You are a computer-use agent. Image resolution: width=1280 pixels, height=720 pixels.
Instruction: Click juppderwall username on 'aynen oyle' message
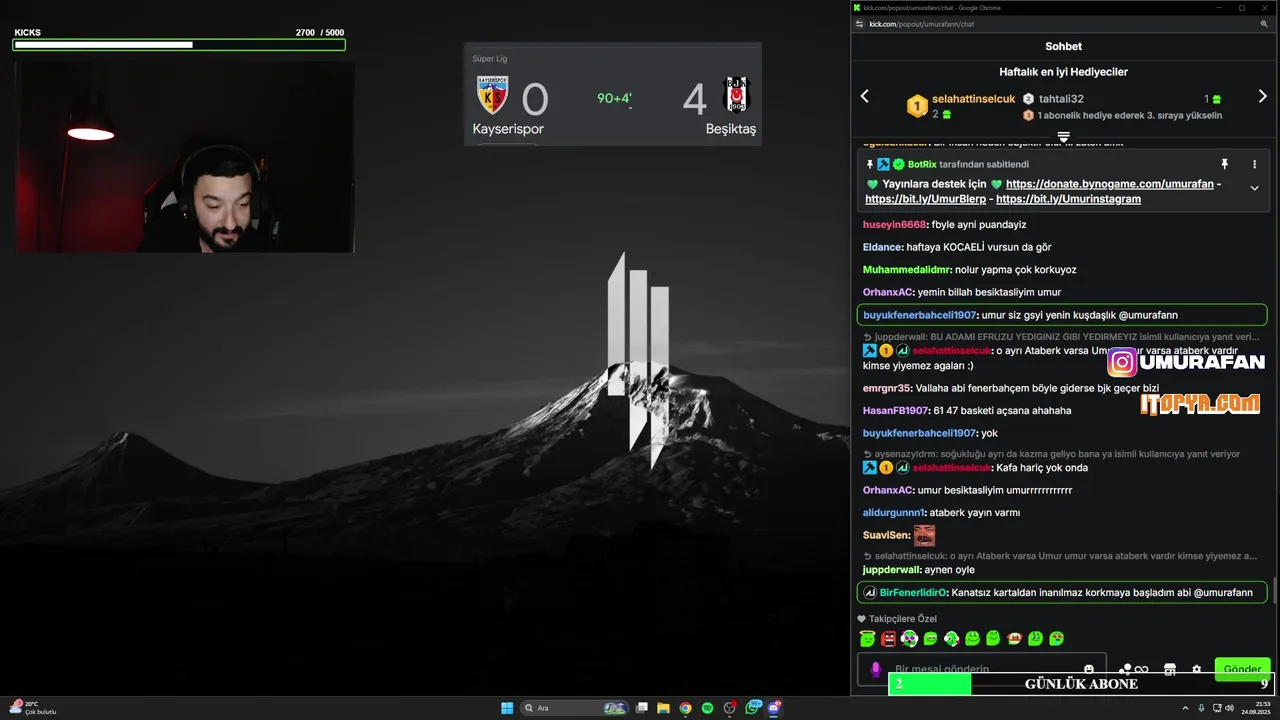(x=891, y=570)
